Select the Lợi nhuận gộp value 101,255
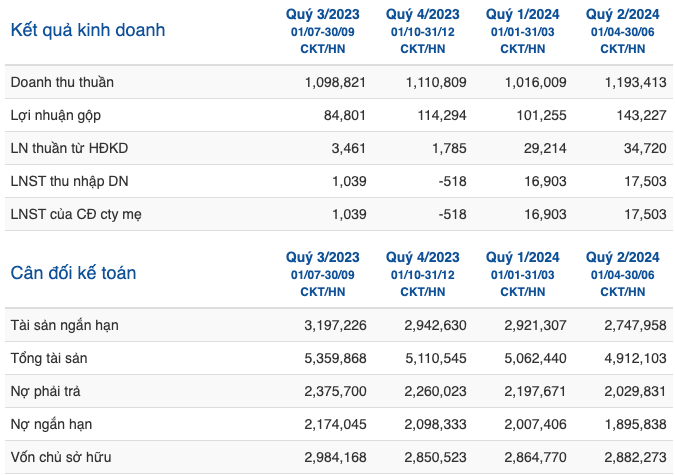 tap(542, 115)
